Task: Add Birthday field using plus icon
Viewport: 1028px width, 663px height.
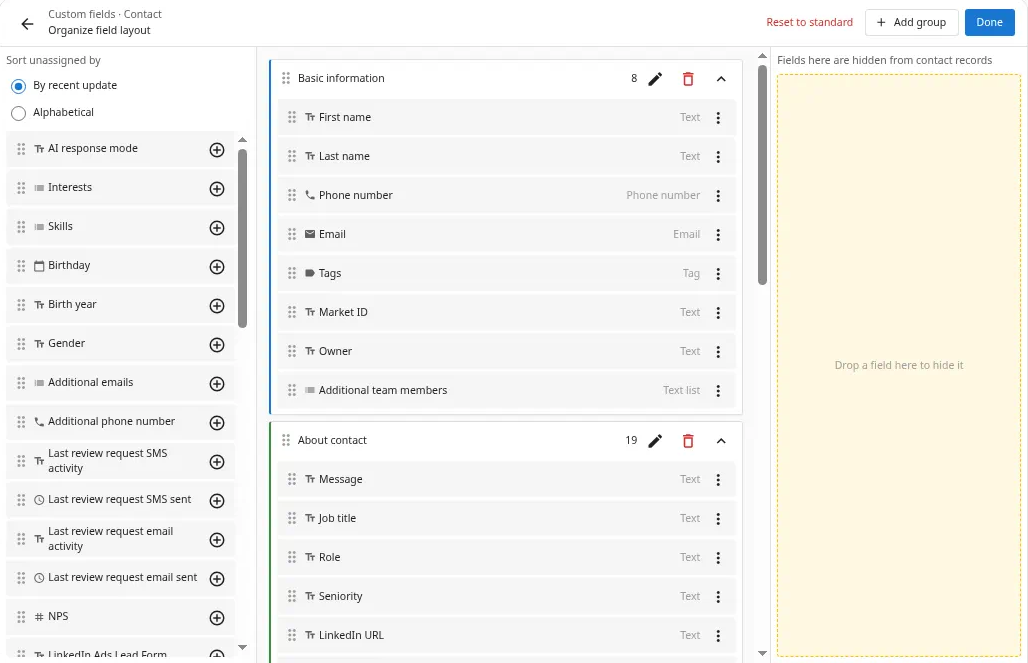Action: coord(217,267)
